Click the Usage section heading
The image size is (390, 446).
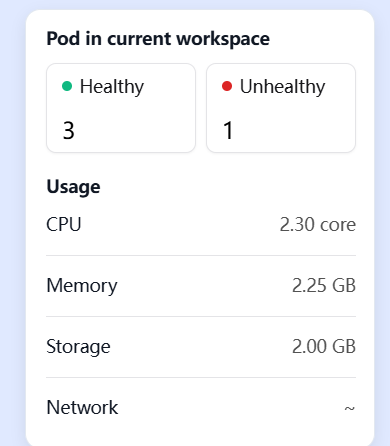73,187
